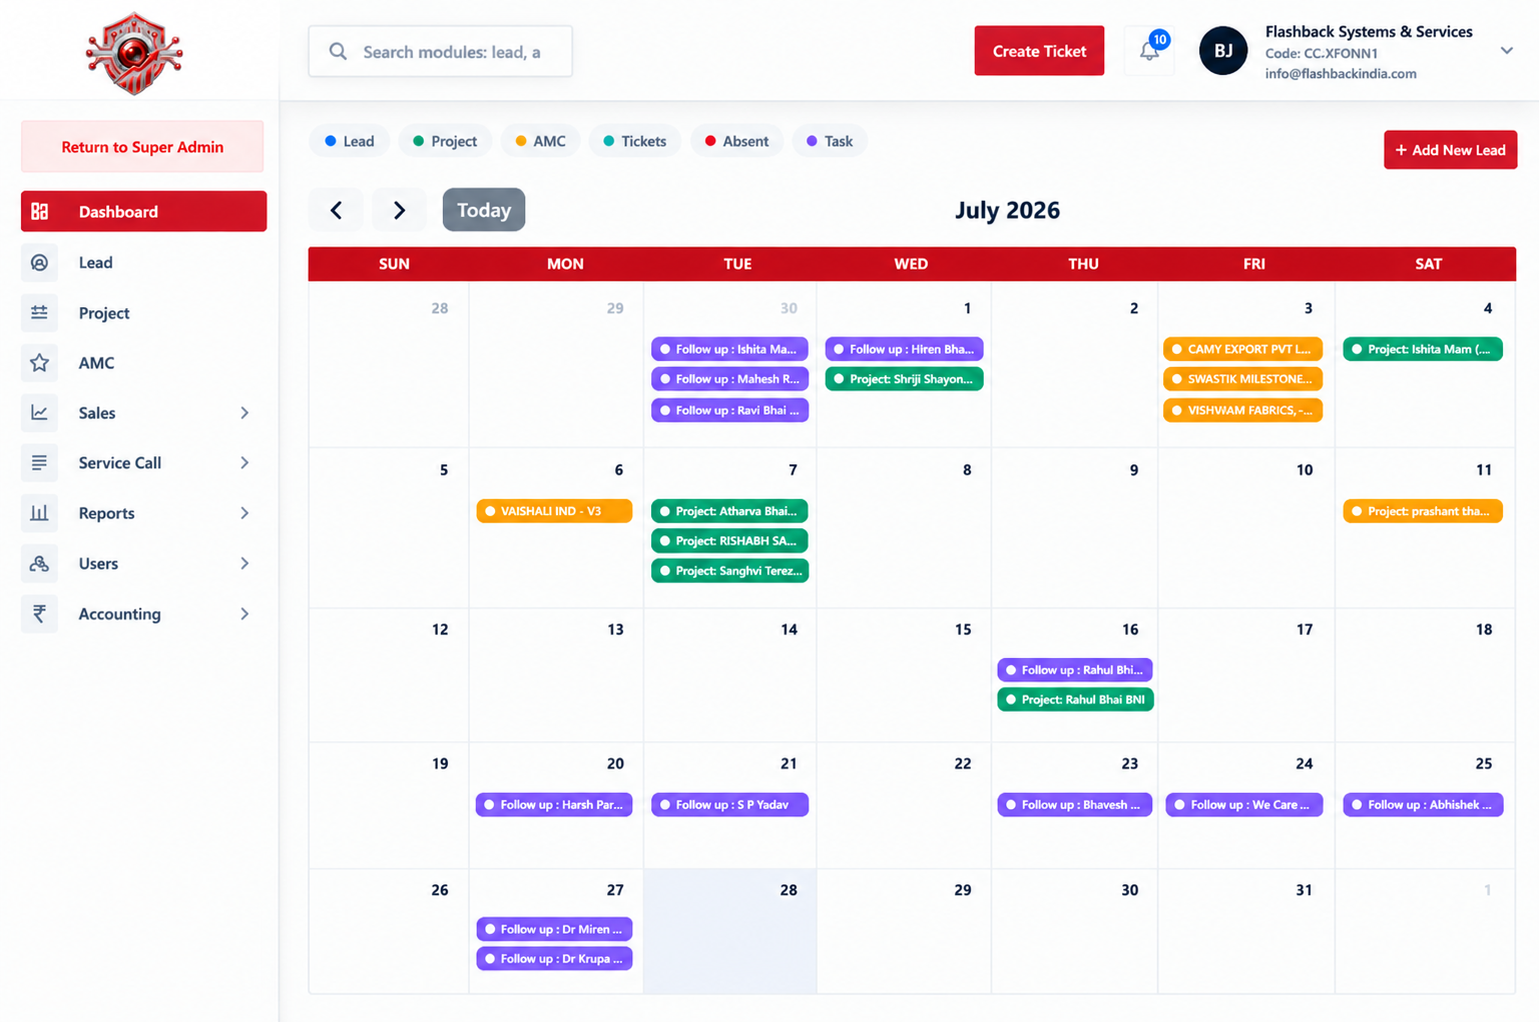Expand the Reports submenu chevron
Viewport: 1539px width, 1022px height.
[245, 513]
